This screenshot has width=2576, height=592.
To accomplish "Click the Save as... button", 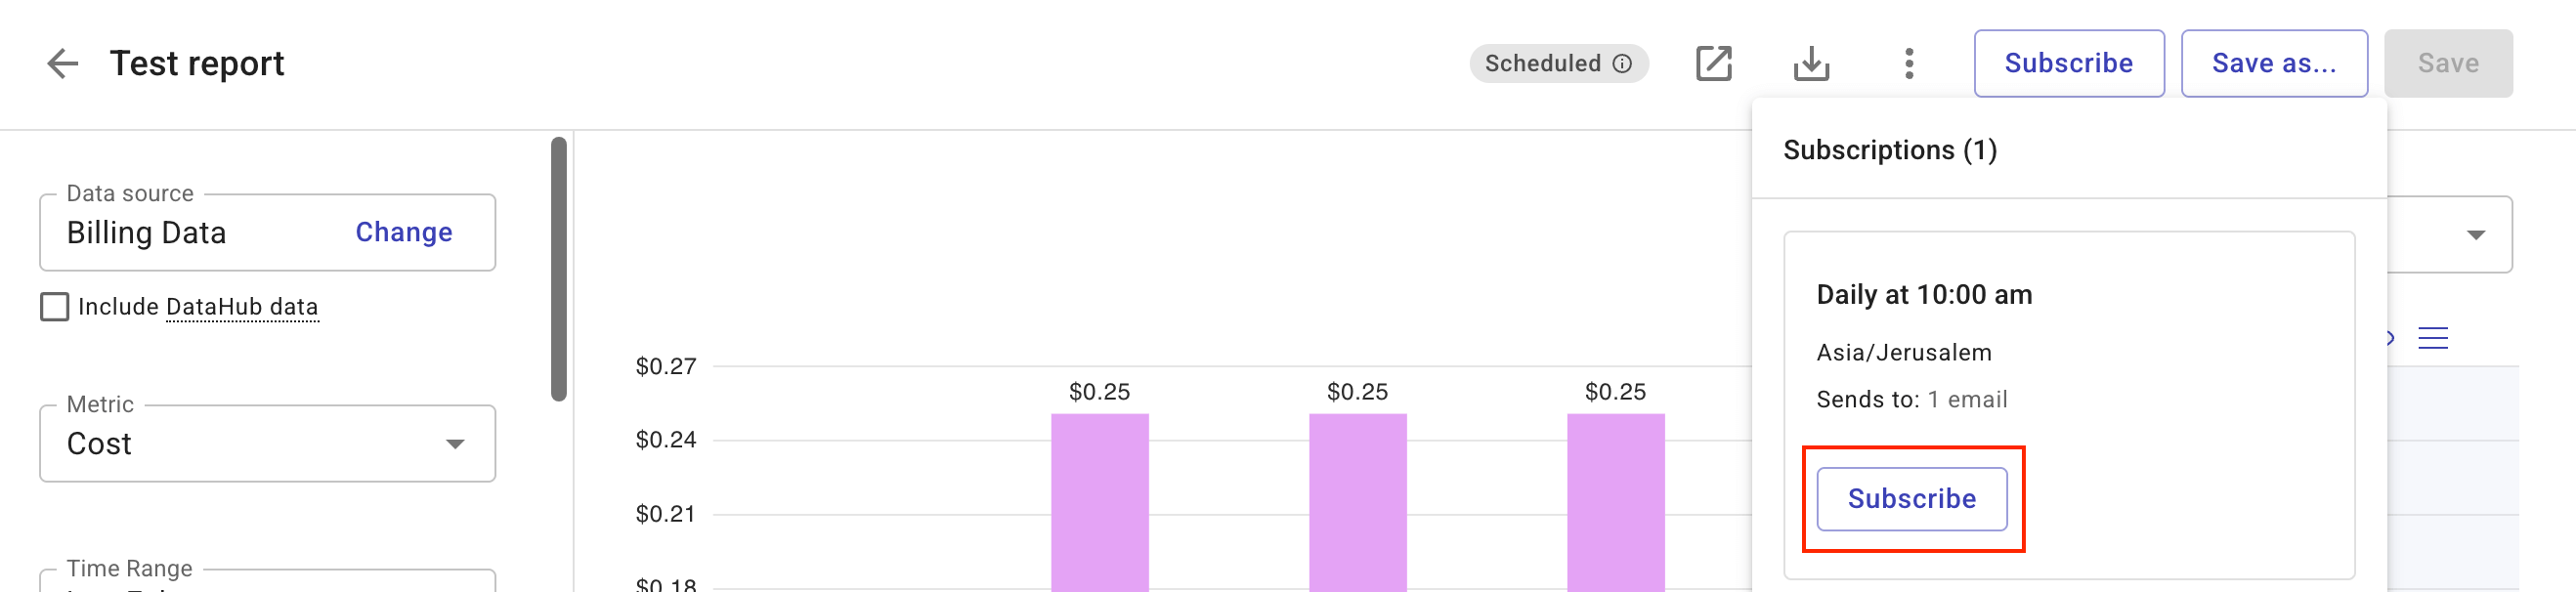I will pyautogui.click(x=2273, y=64).
